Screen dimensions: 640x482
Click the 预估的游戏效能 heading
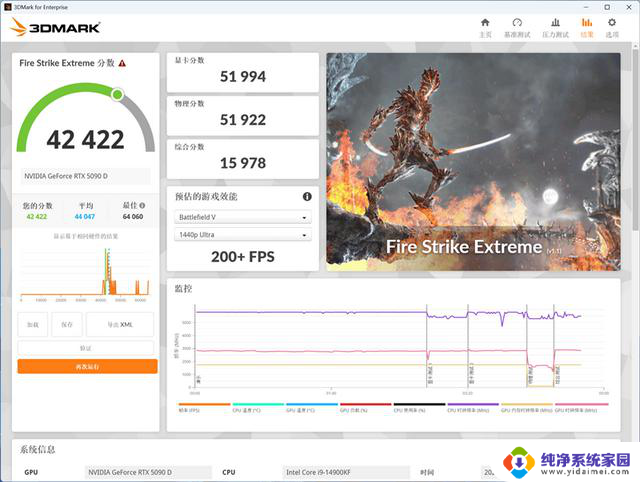[x=206, y=197]
